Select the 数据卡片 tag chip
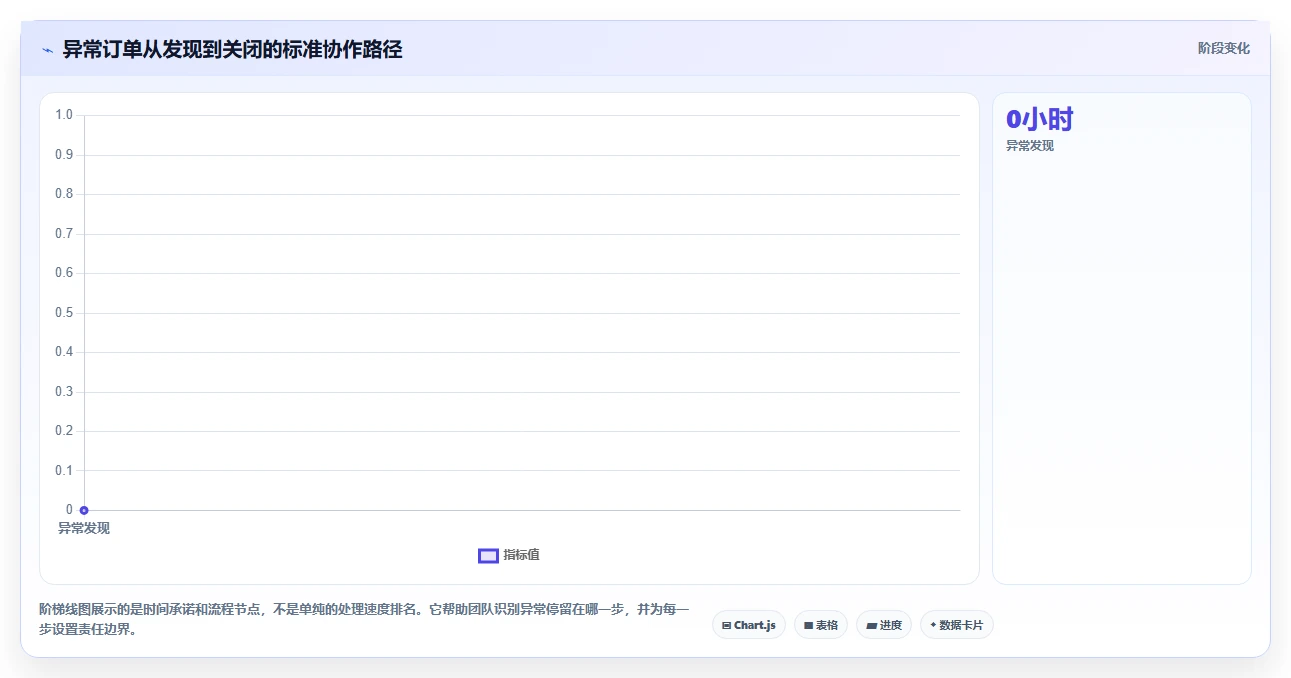Screen dimensions: 1291x678 [x=957, y=625]
